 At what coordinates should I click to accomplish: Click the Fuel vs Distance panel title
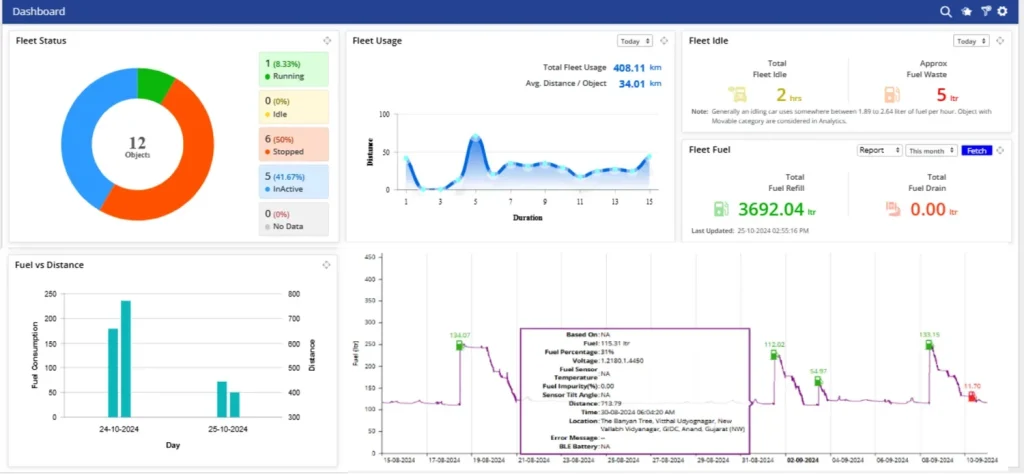[x=50, y=265]
